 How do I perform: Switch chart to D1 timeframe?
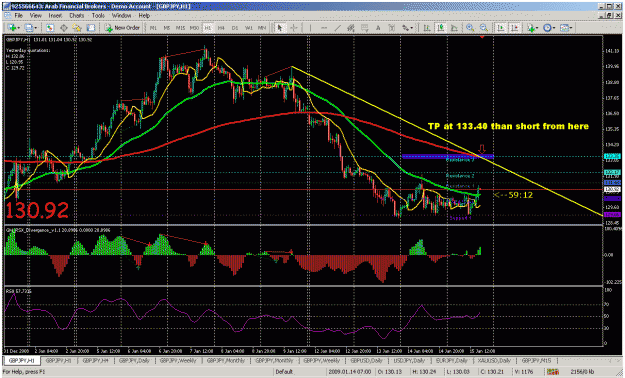click(x=234, y=28)
